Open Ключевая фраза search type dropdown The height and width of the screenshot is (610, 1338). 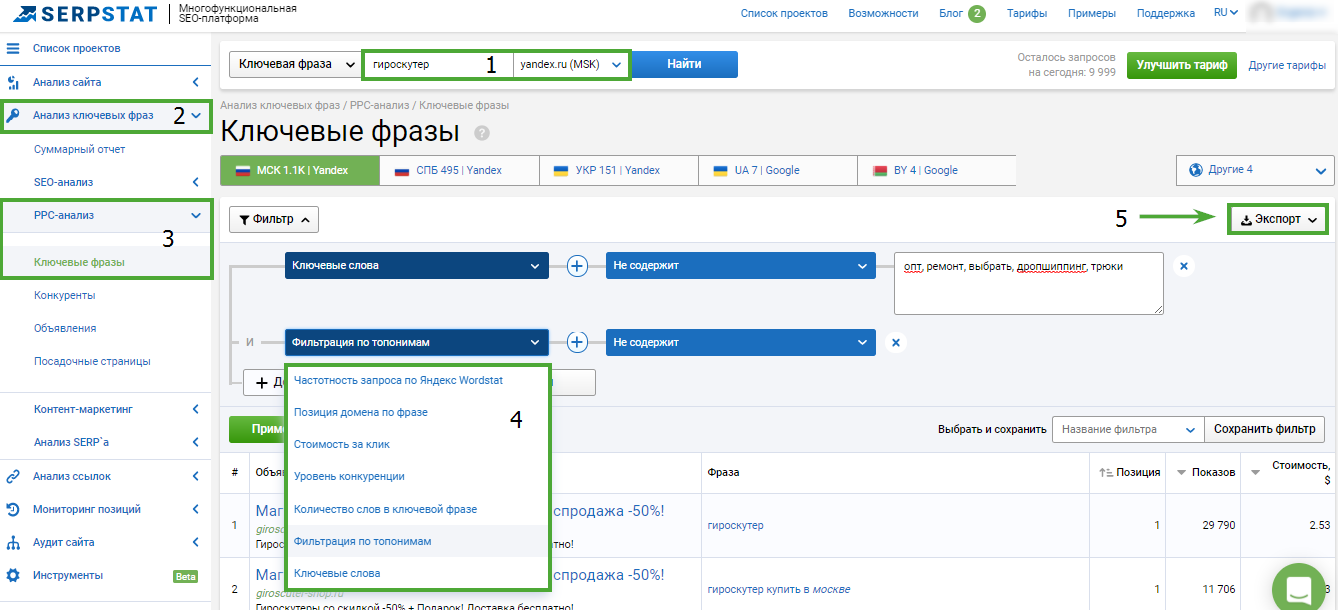[294, 64]
